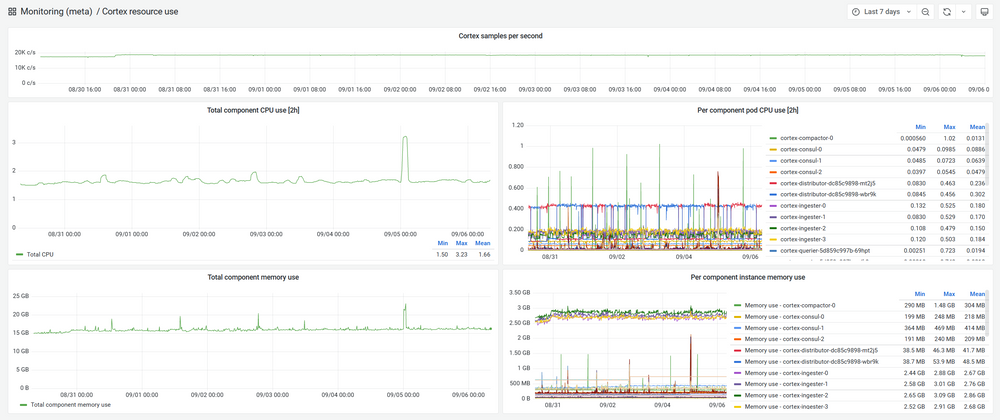Click the clock icon in the time picker

point(856,12)
